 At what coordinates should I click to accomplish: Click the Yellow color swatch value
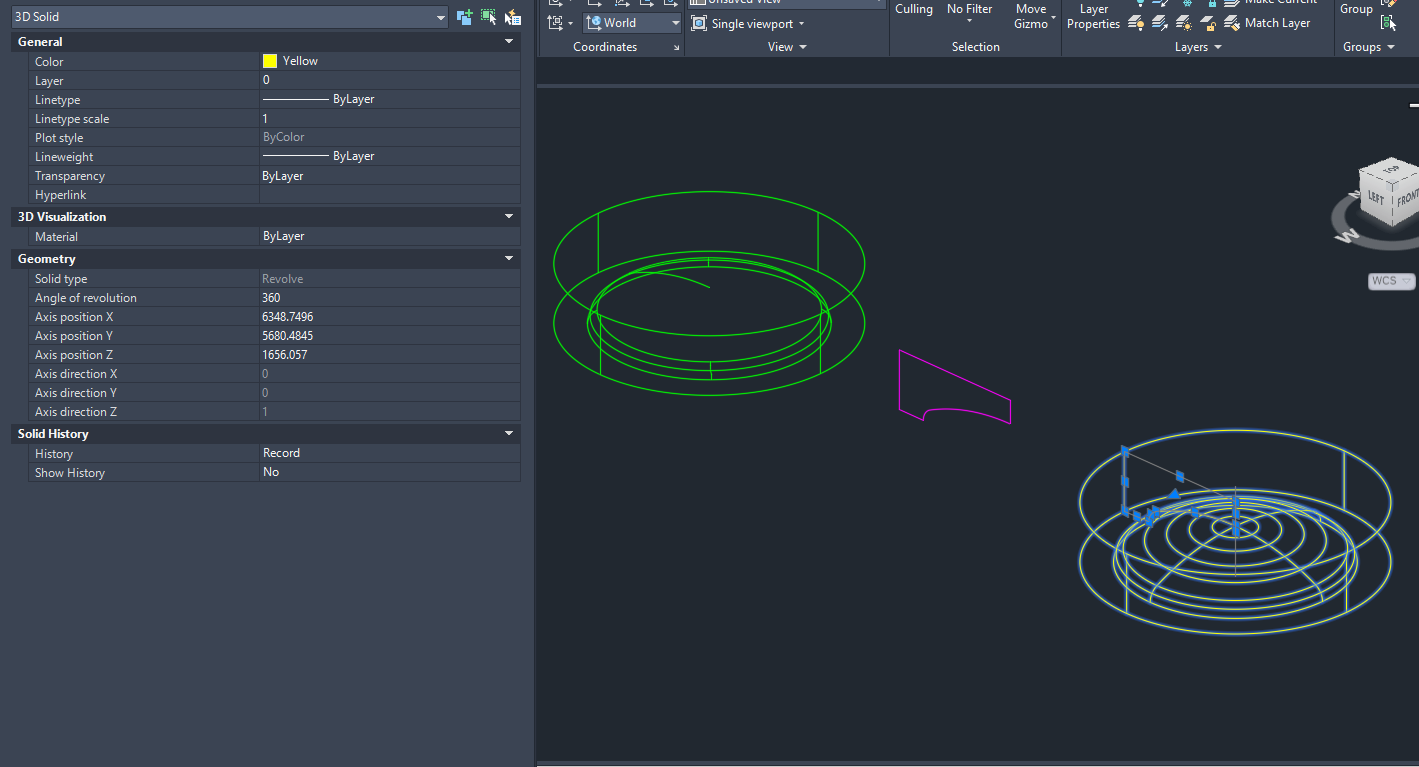[390, 61]
